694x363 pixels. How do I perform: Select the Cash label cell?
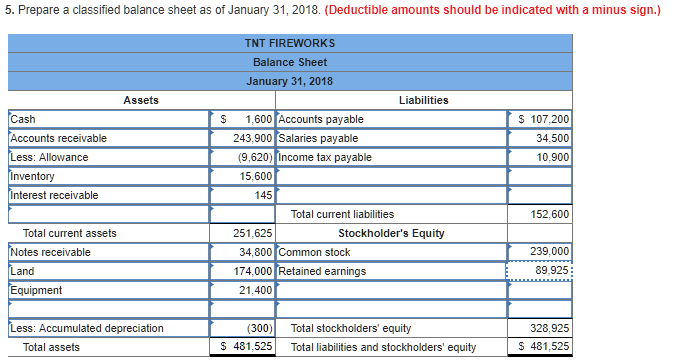click(x=109, y=119)
